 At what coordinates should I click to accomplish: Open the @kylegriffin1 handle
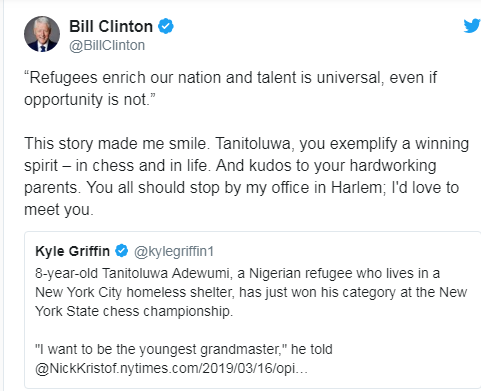(174, 251)
